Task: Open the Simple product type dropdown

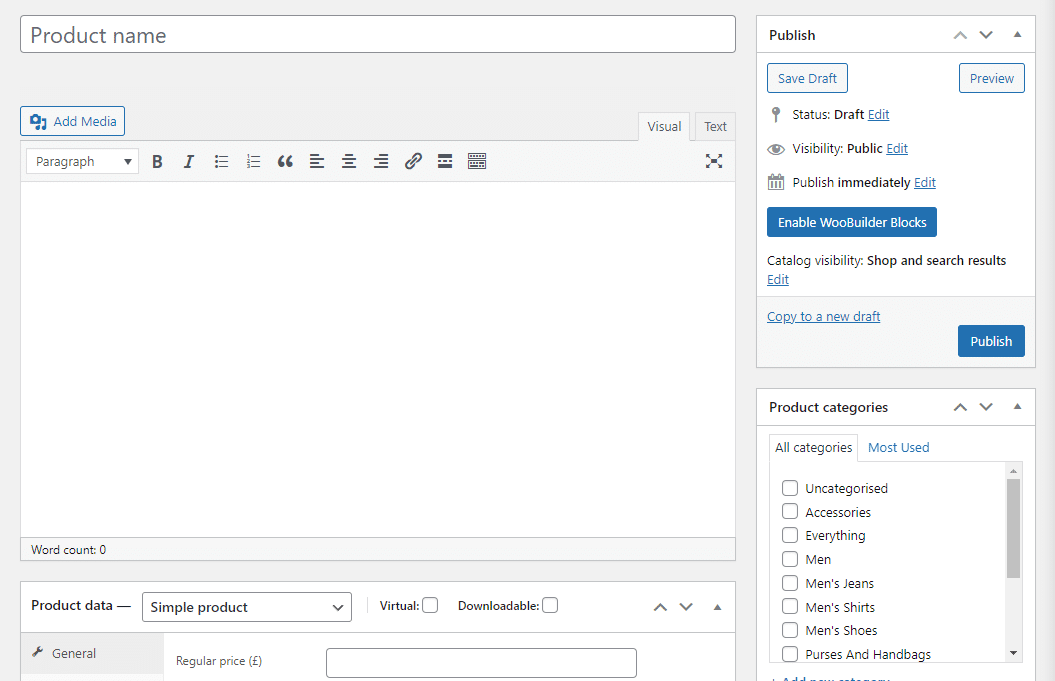Action: coord(247,607)
